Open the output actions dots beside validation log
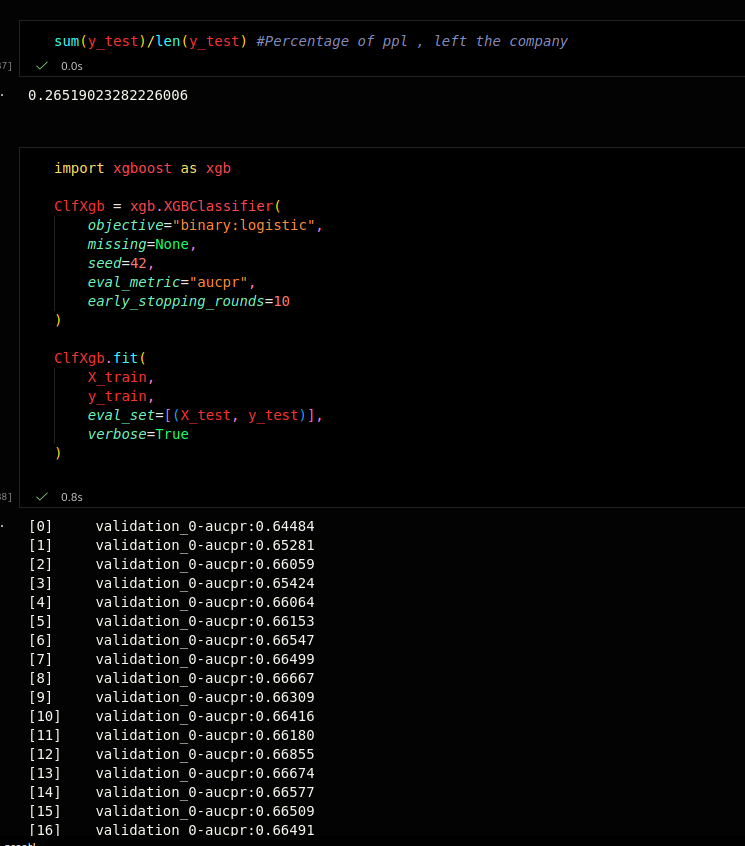 [2, 525]
